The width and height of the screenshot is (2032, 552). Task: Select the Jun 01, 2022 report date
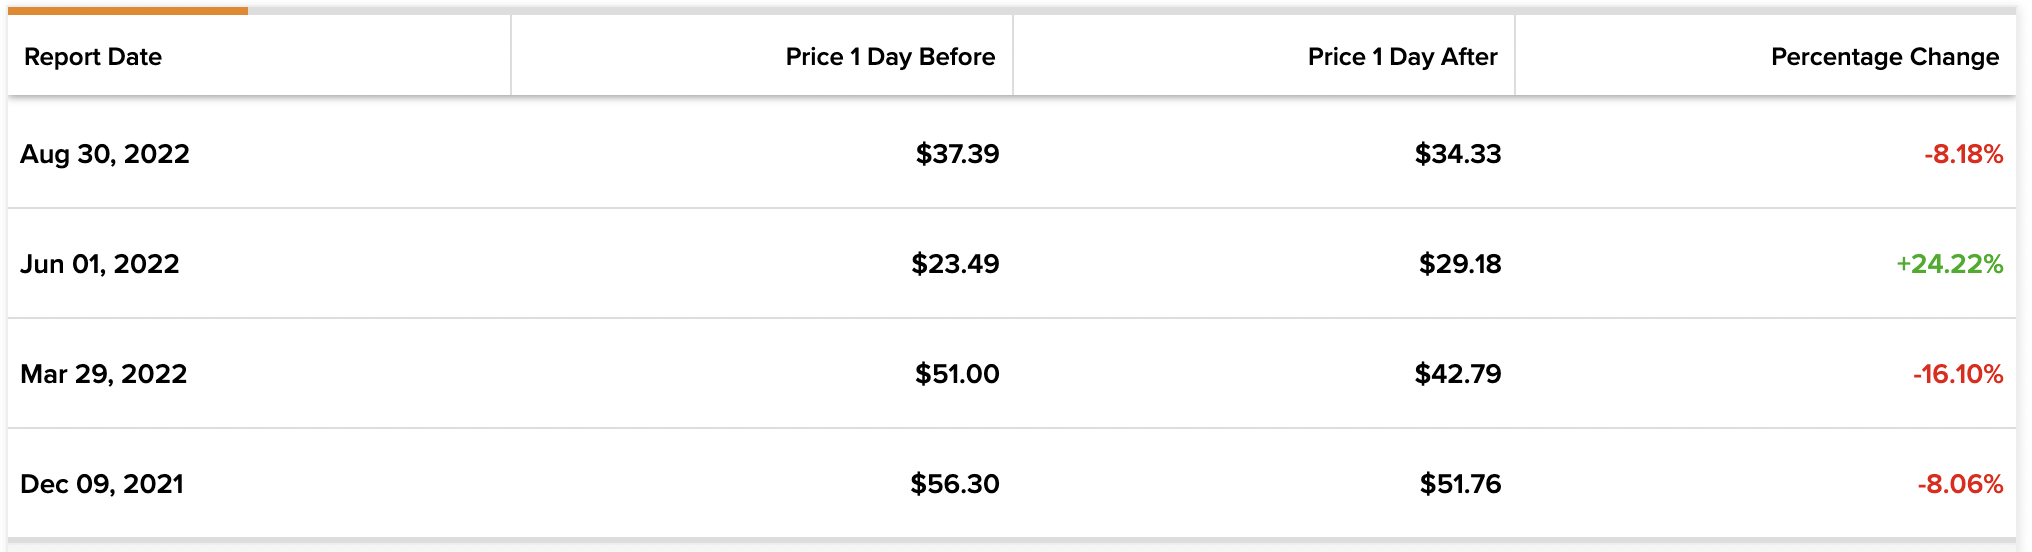[x=100, y=264]
